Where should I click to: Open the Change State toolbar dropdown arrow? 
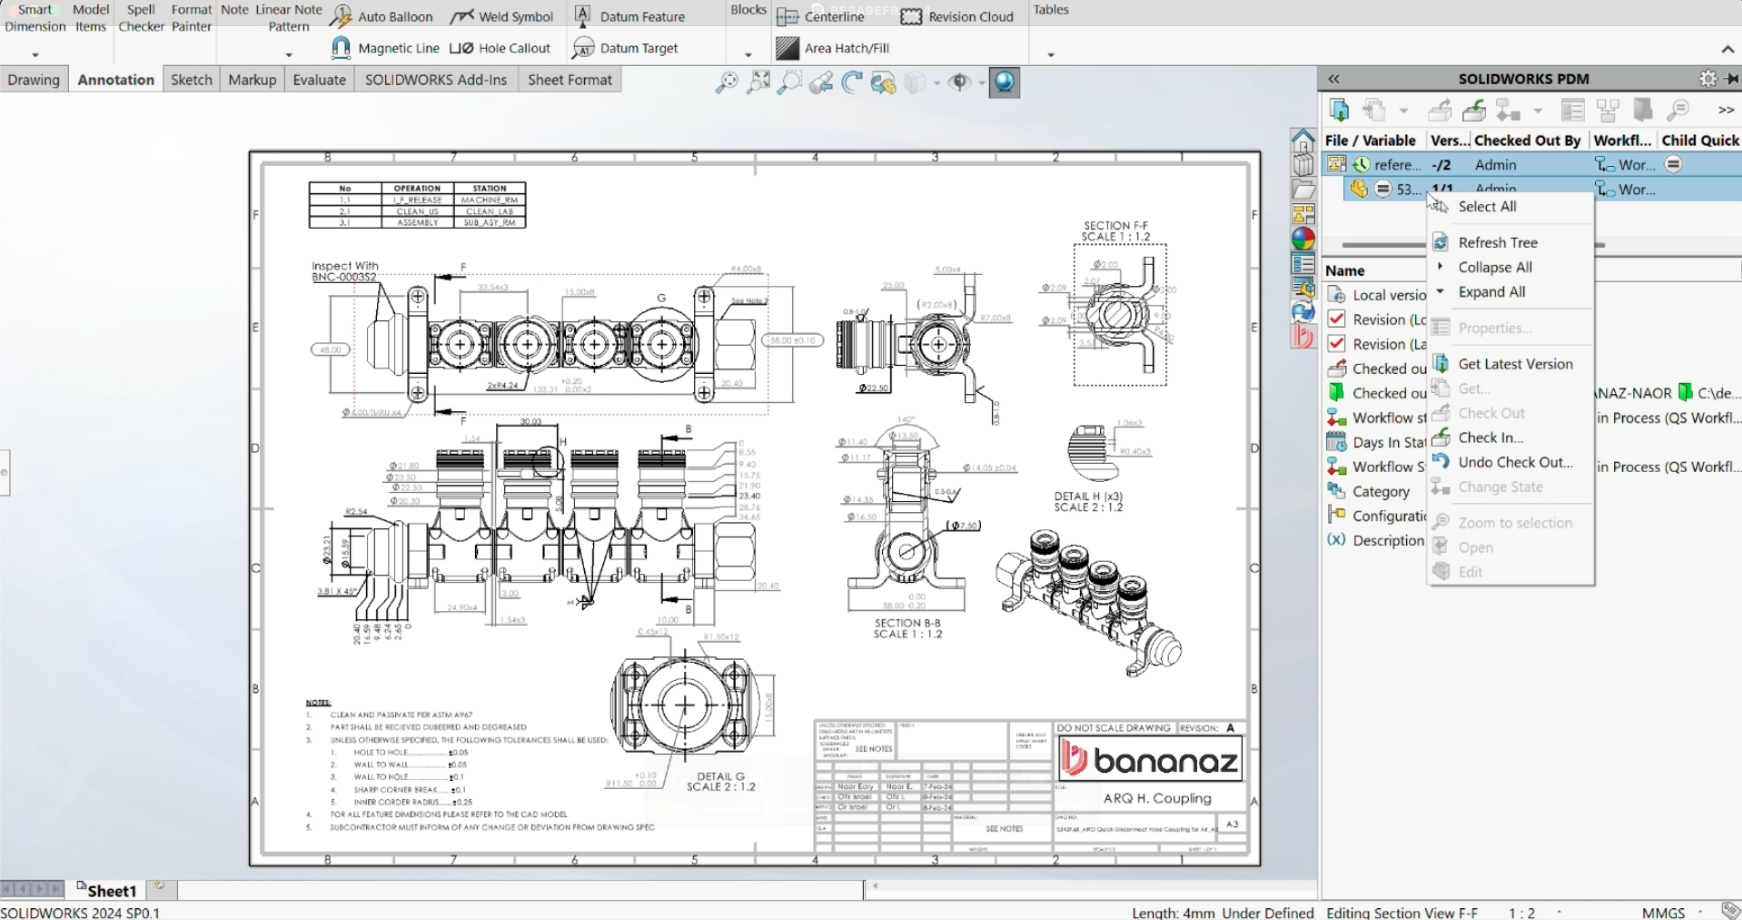[x=1537, y=111]
